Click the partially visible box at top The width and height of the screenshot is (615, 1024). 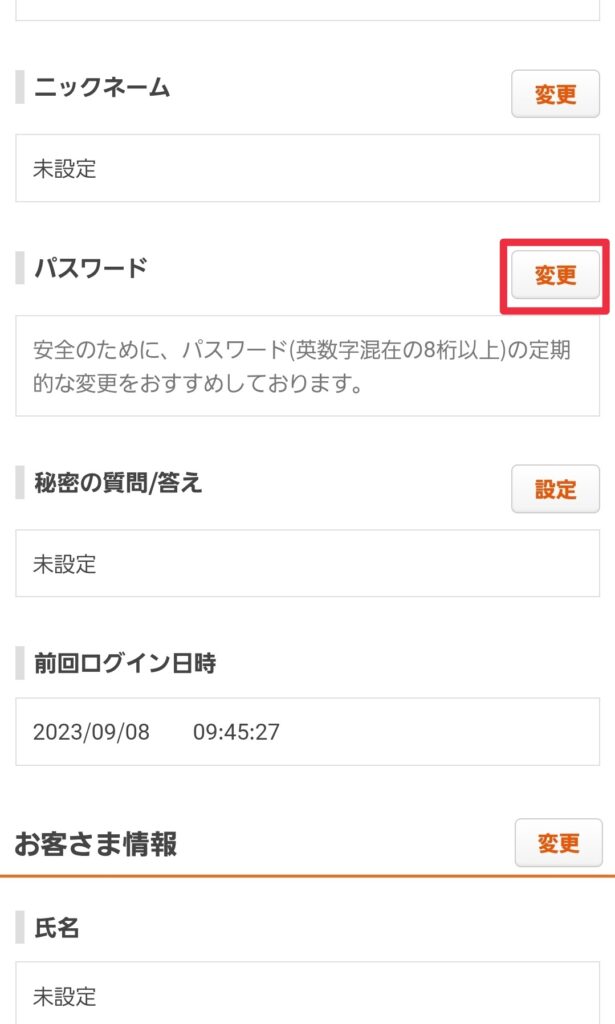click(307, 10)
